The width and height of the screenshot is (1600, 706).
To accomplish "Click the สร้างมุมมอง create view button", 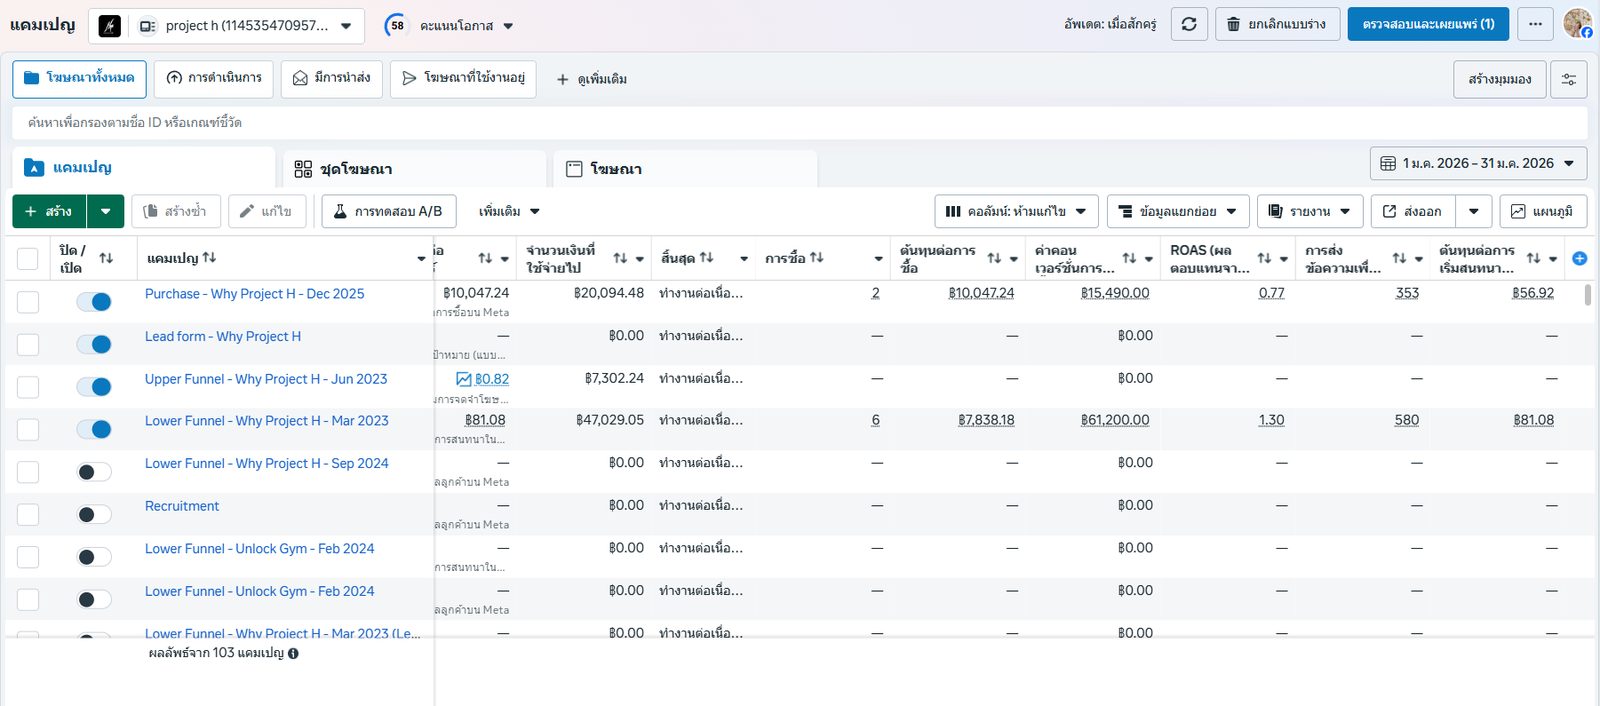I will [x=1499, y=79].
